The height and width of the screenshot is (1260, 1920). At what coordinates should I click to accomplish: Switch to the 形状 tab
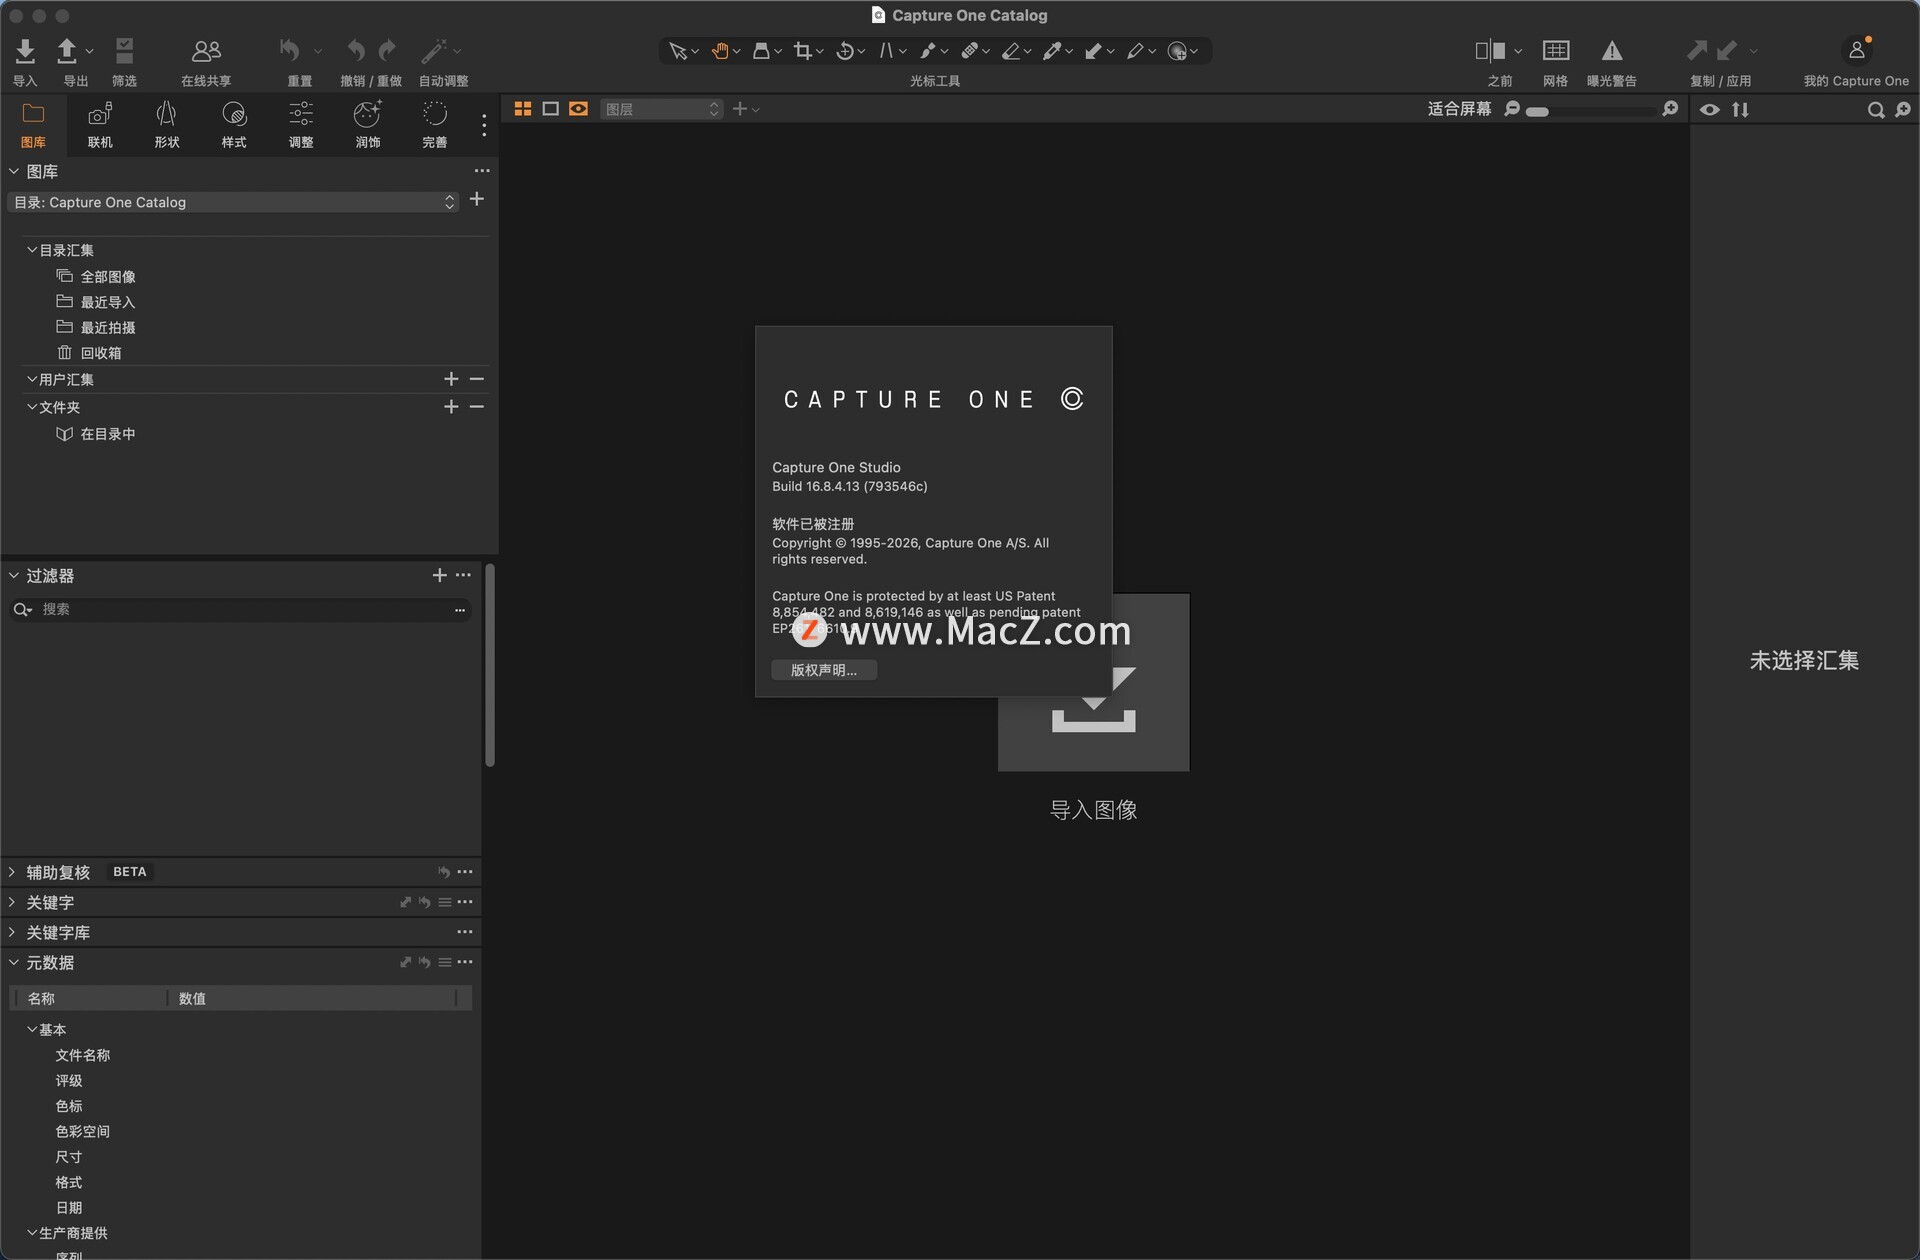tap(167, 124)
